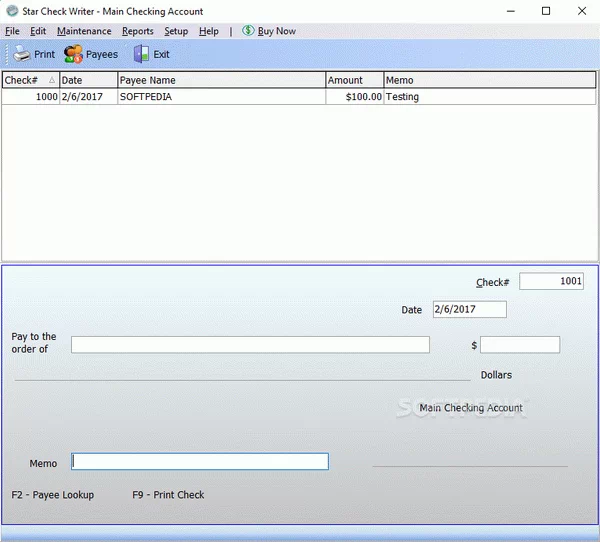Screen dimensions: 600x542
Task: Focus the Date input field
Action: tap(469, 310)
